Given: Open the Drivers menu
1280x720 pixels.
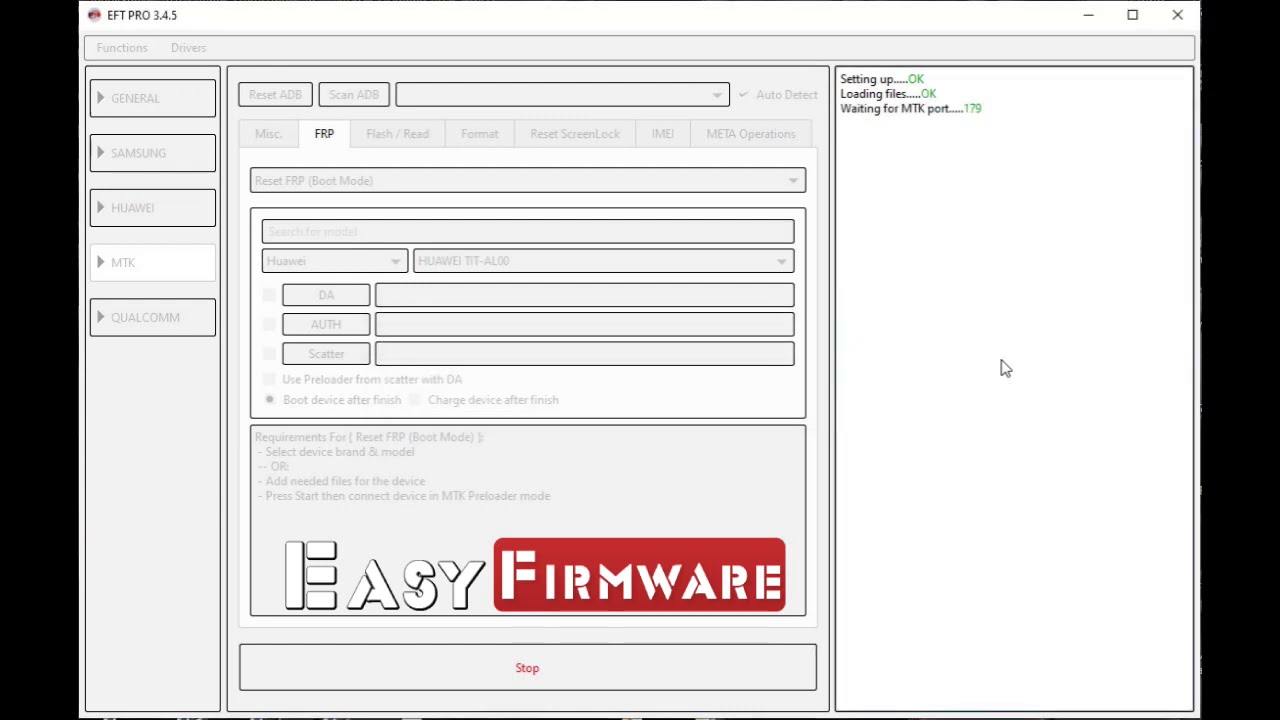Looking at the screenshot, I should [x=188, y=48].
